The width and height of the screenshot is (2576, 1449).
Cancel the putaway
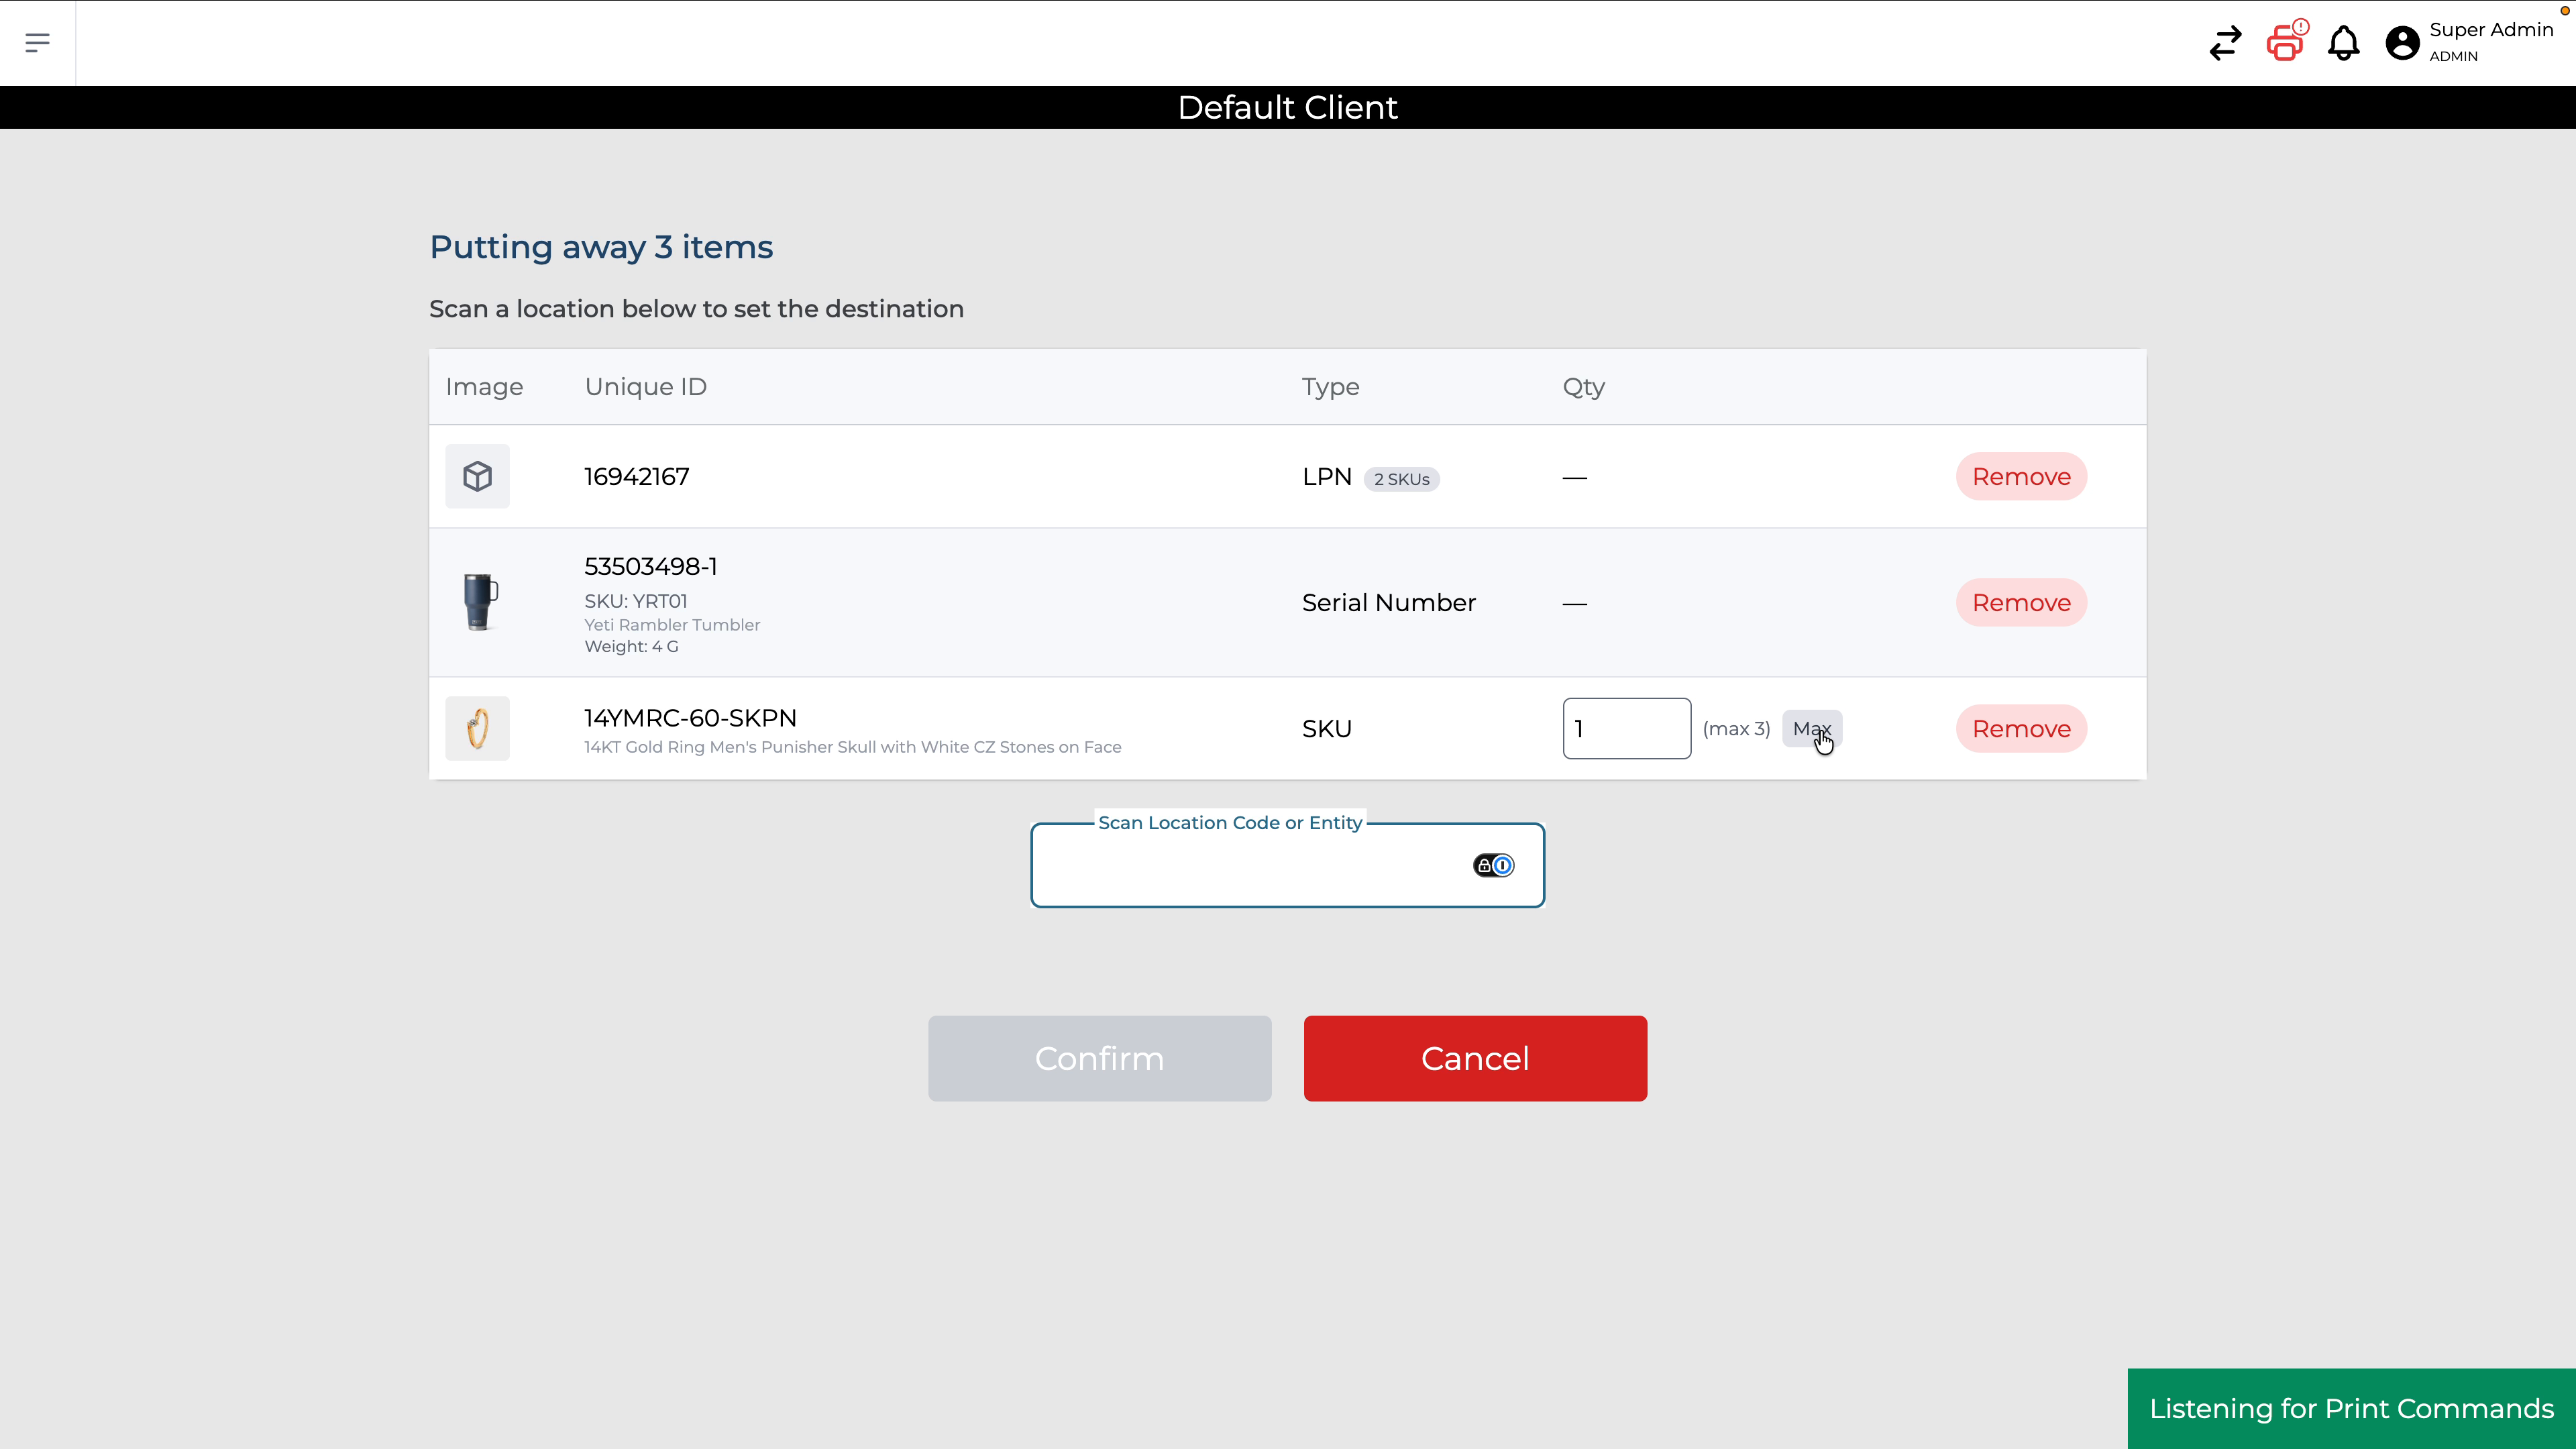click(x=1475, y=1058)
